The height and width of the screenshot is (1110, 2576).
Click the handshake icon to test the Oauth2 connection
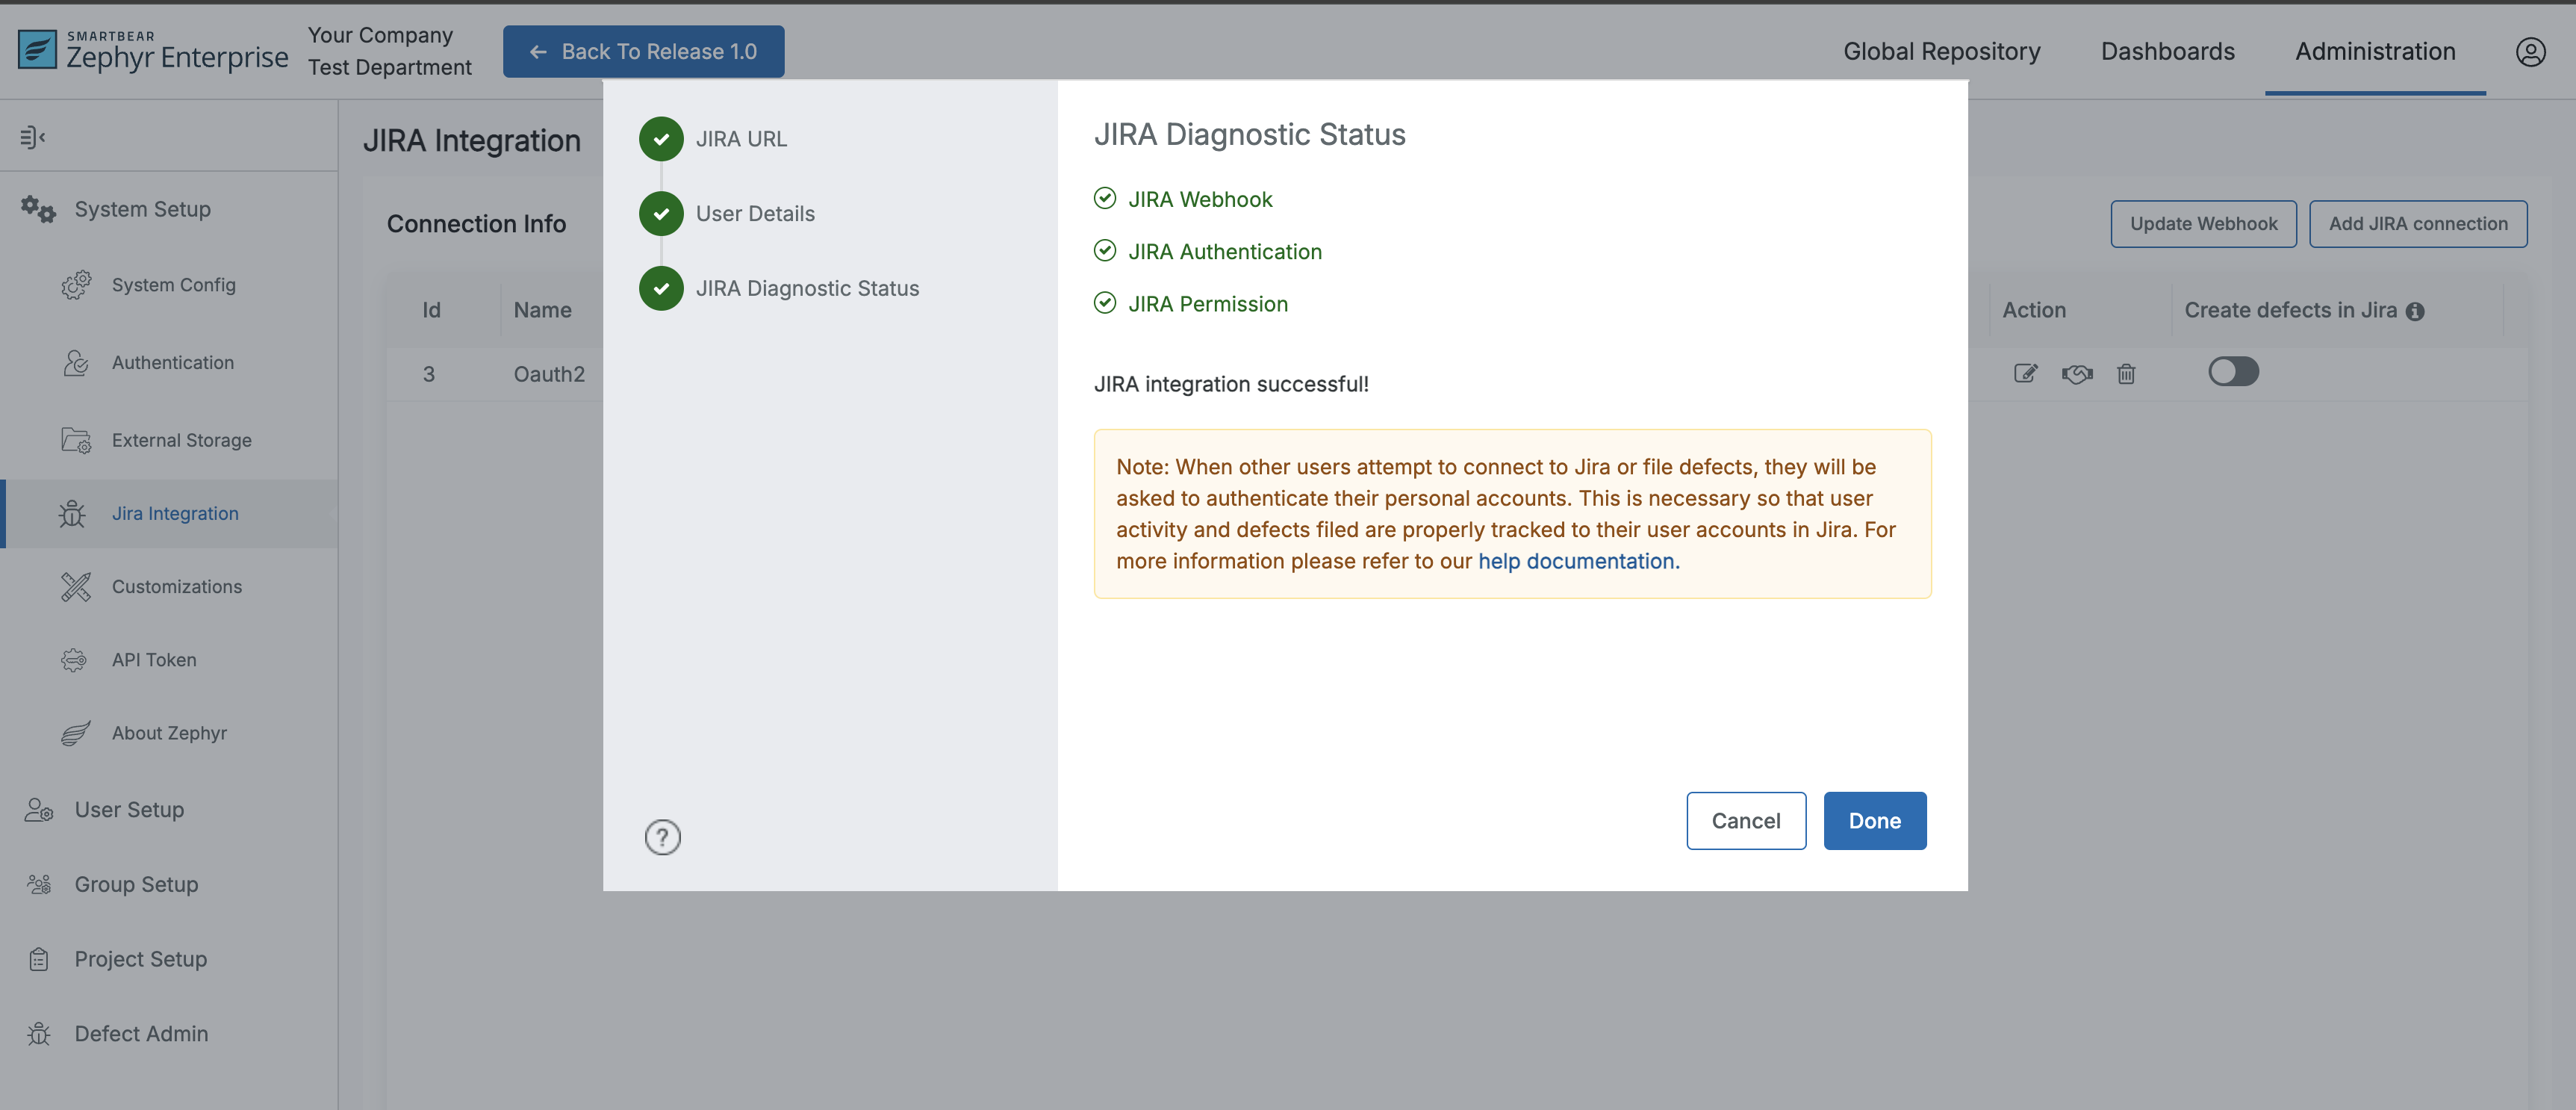(2077, 374)
